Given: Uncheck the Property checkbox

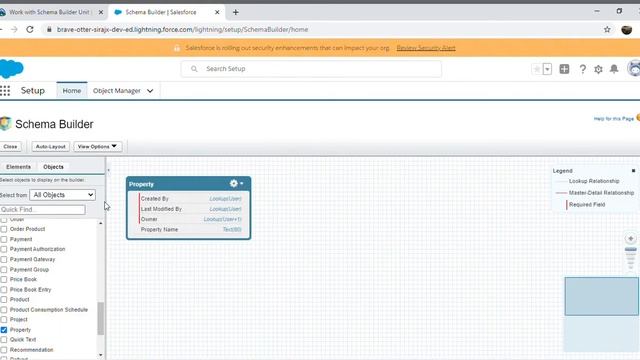Looking at the screenshot, I should [x=4, y=330].
